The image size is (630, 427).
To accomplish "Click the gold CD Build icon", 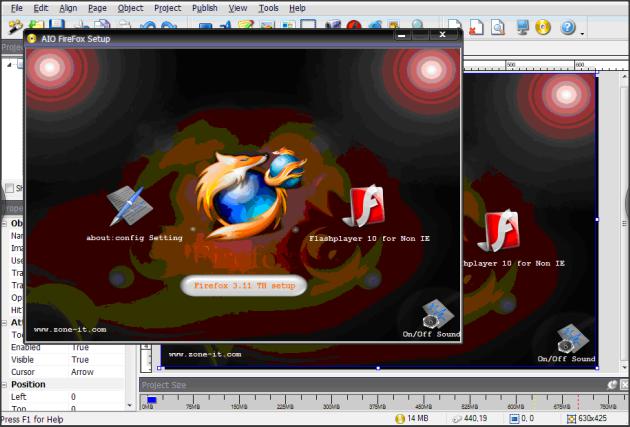I will 543,27.
